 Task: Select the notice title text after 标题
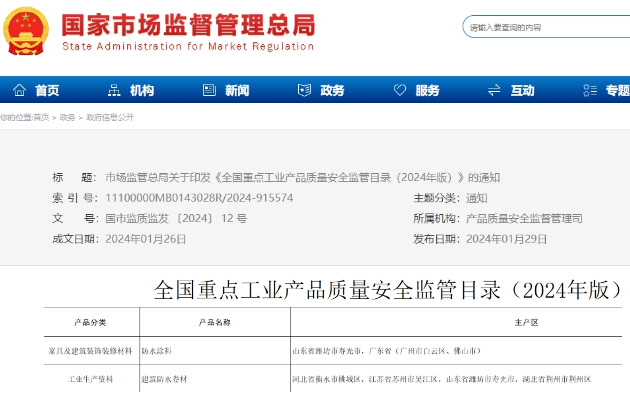(303, 178)
